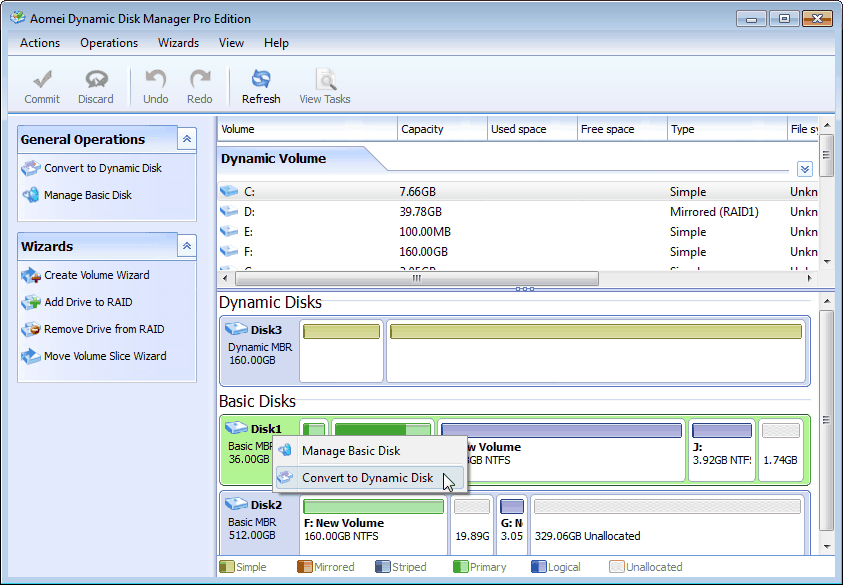Open the Operations menu

point(109,43)
